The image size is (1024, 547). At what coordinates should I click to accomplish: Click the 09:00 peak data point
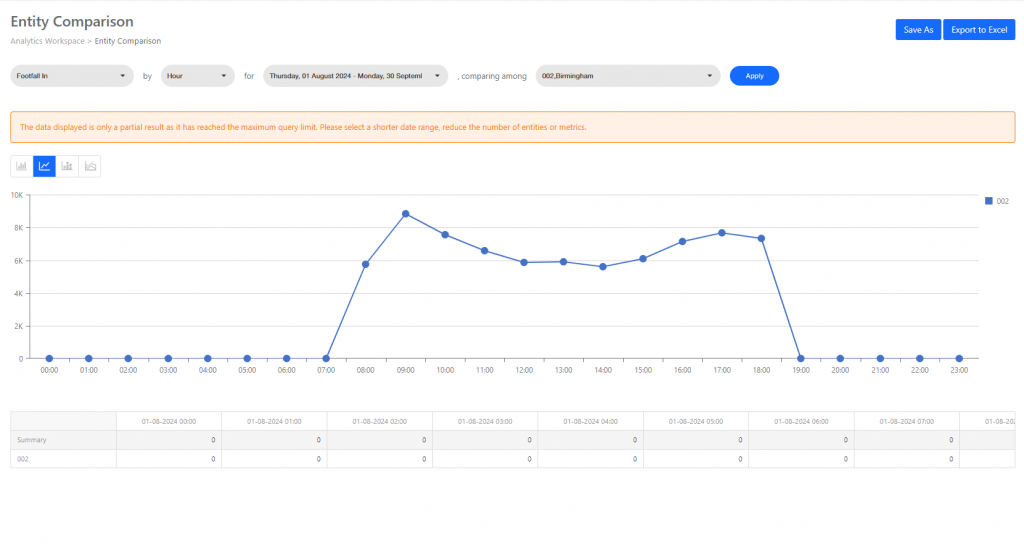(405, 214)
